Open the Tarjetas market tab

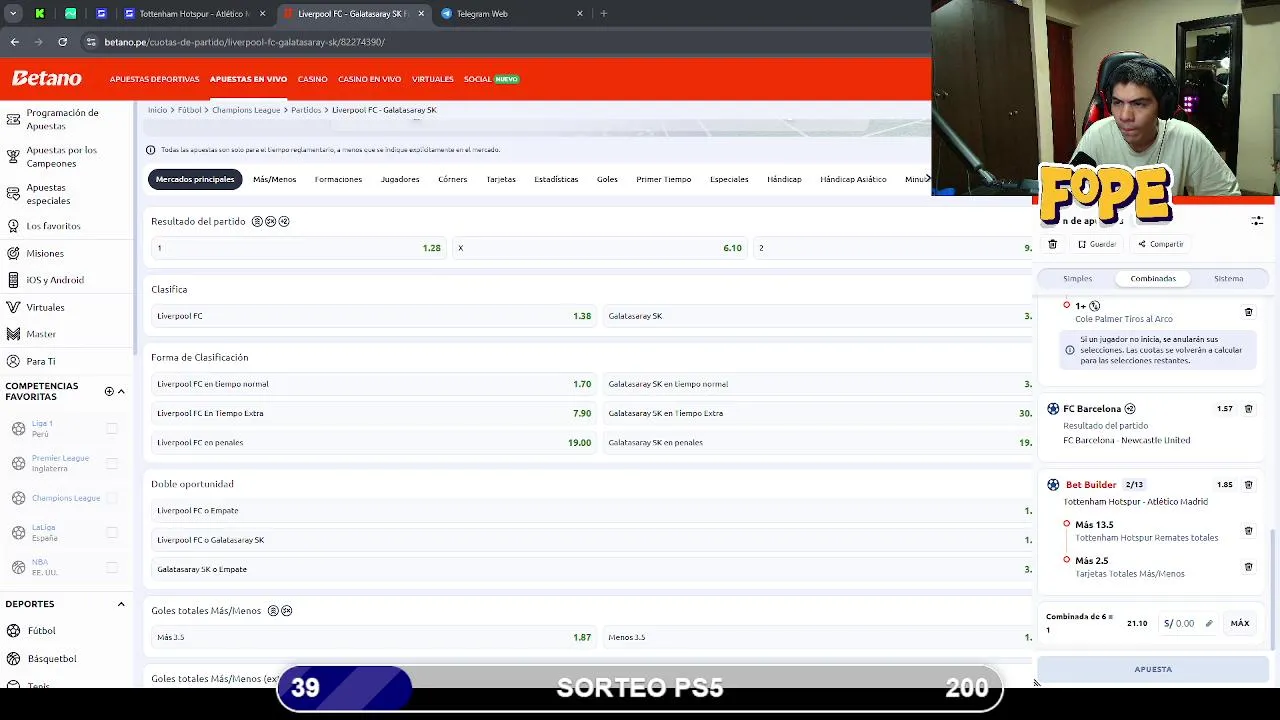pos(501,179)
